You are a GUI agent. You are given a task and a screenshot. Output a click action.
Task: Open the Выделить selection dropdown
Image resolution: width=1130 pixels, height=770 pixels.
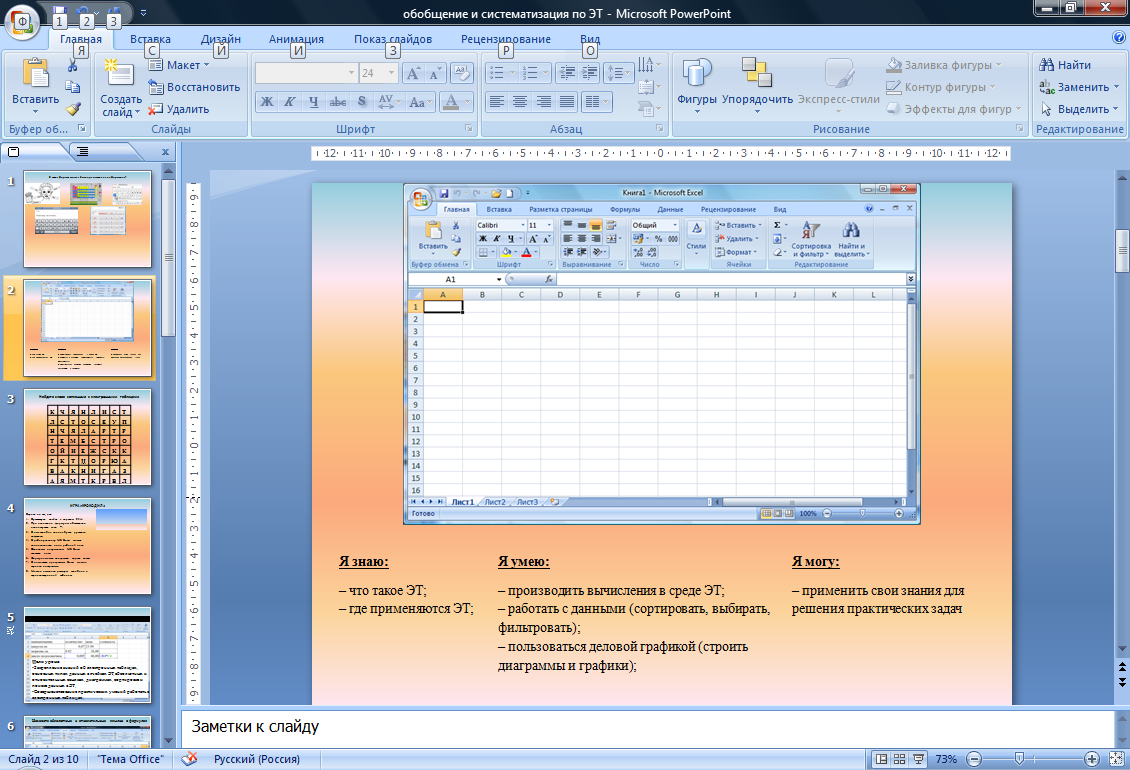(1079, 109)
